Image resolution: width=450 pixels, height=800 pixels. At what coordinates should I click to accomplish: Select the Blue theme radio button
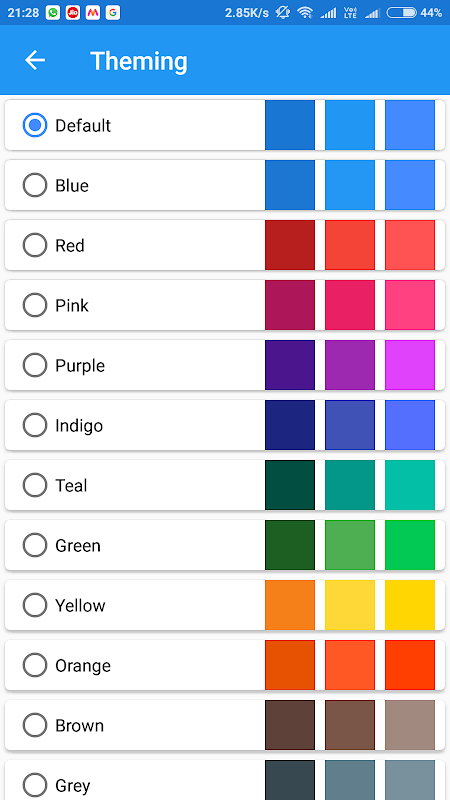[x=35, y=185]
